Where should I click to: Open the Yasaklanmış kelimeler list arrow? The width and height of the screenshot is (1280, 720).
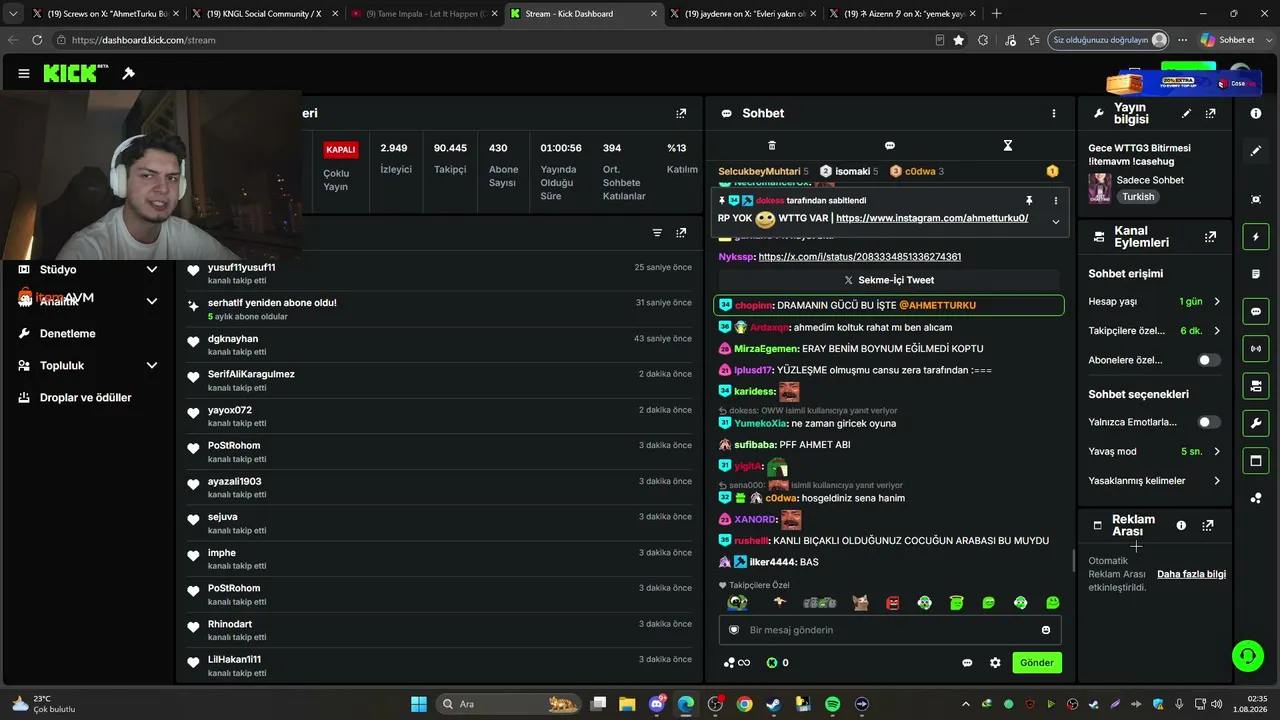[x=1217, y=481]
